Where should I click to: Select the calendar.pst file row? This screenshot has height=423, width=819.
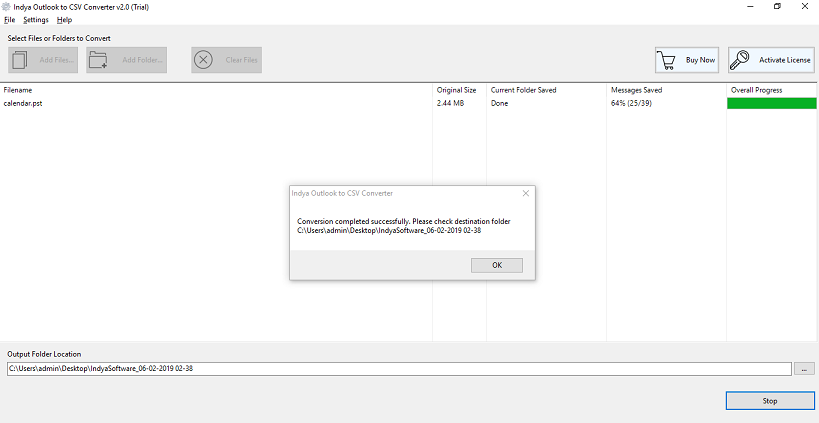(407, 103)
